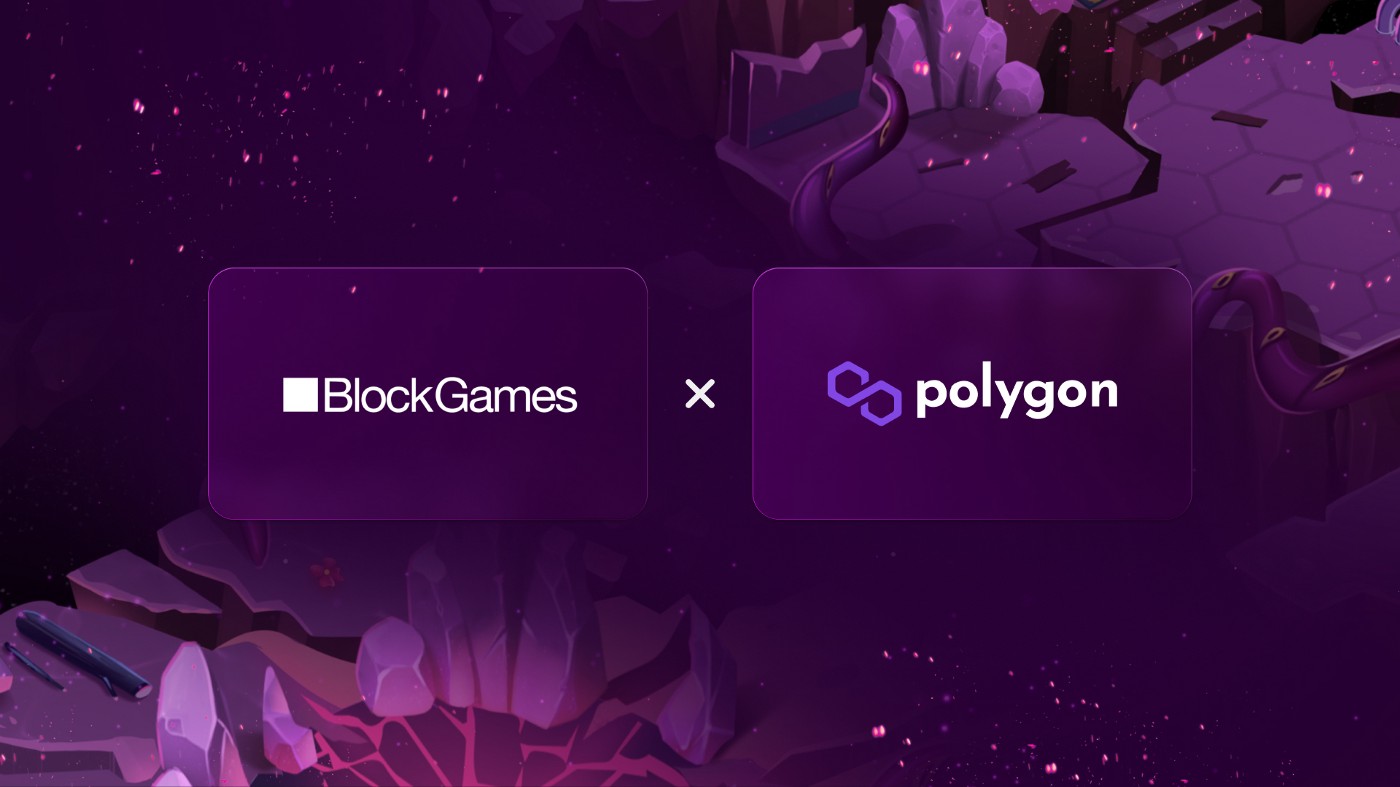Click the tentacle with eyes at right edge
This screenshot has height=787, width=1400.
[x=1290, y=340]
